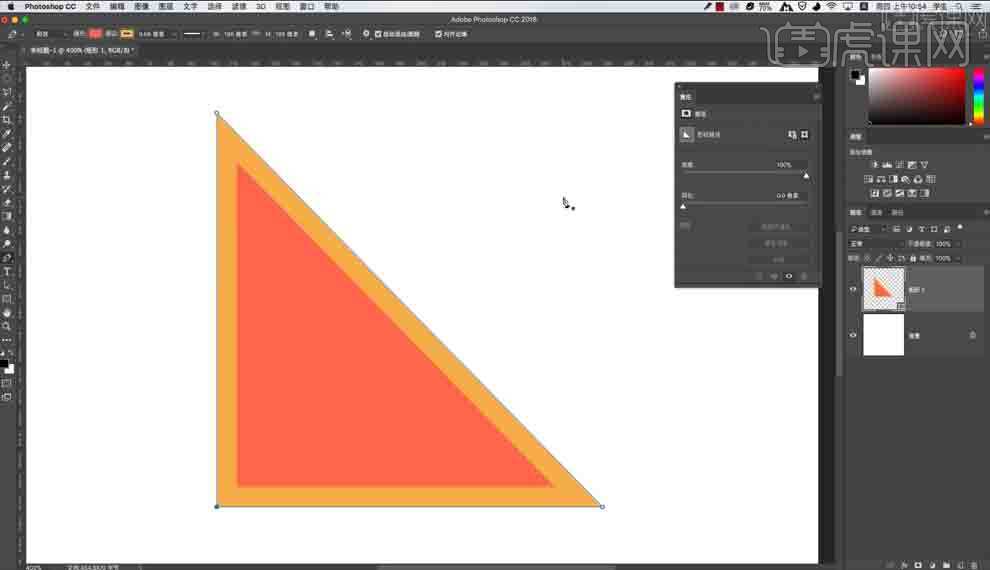The height and width of the screenshot is (570, 990).
Task: Click the hue spectrum slider
Action: pos(978,96)
